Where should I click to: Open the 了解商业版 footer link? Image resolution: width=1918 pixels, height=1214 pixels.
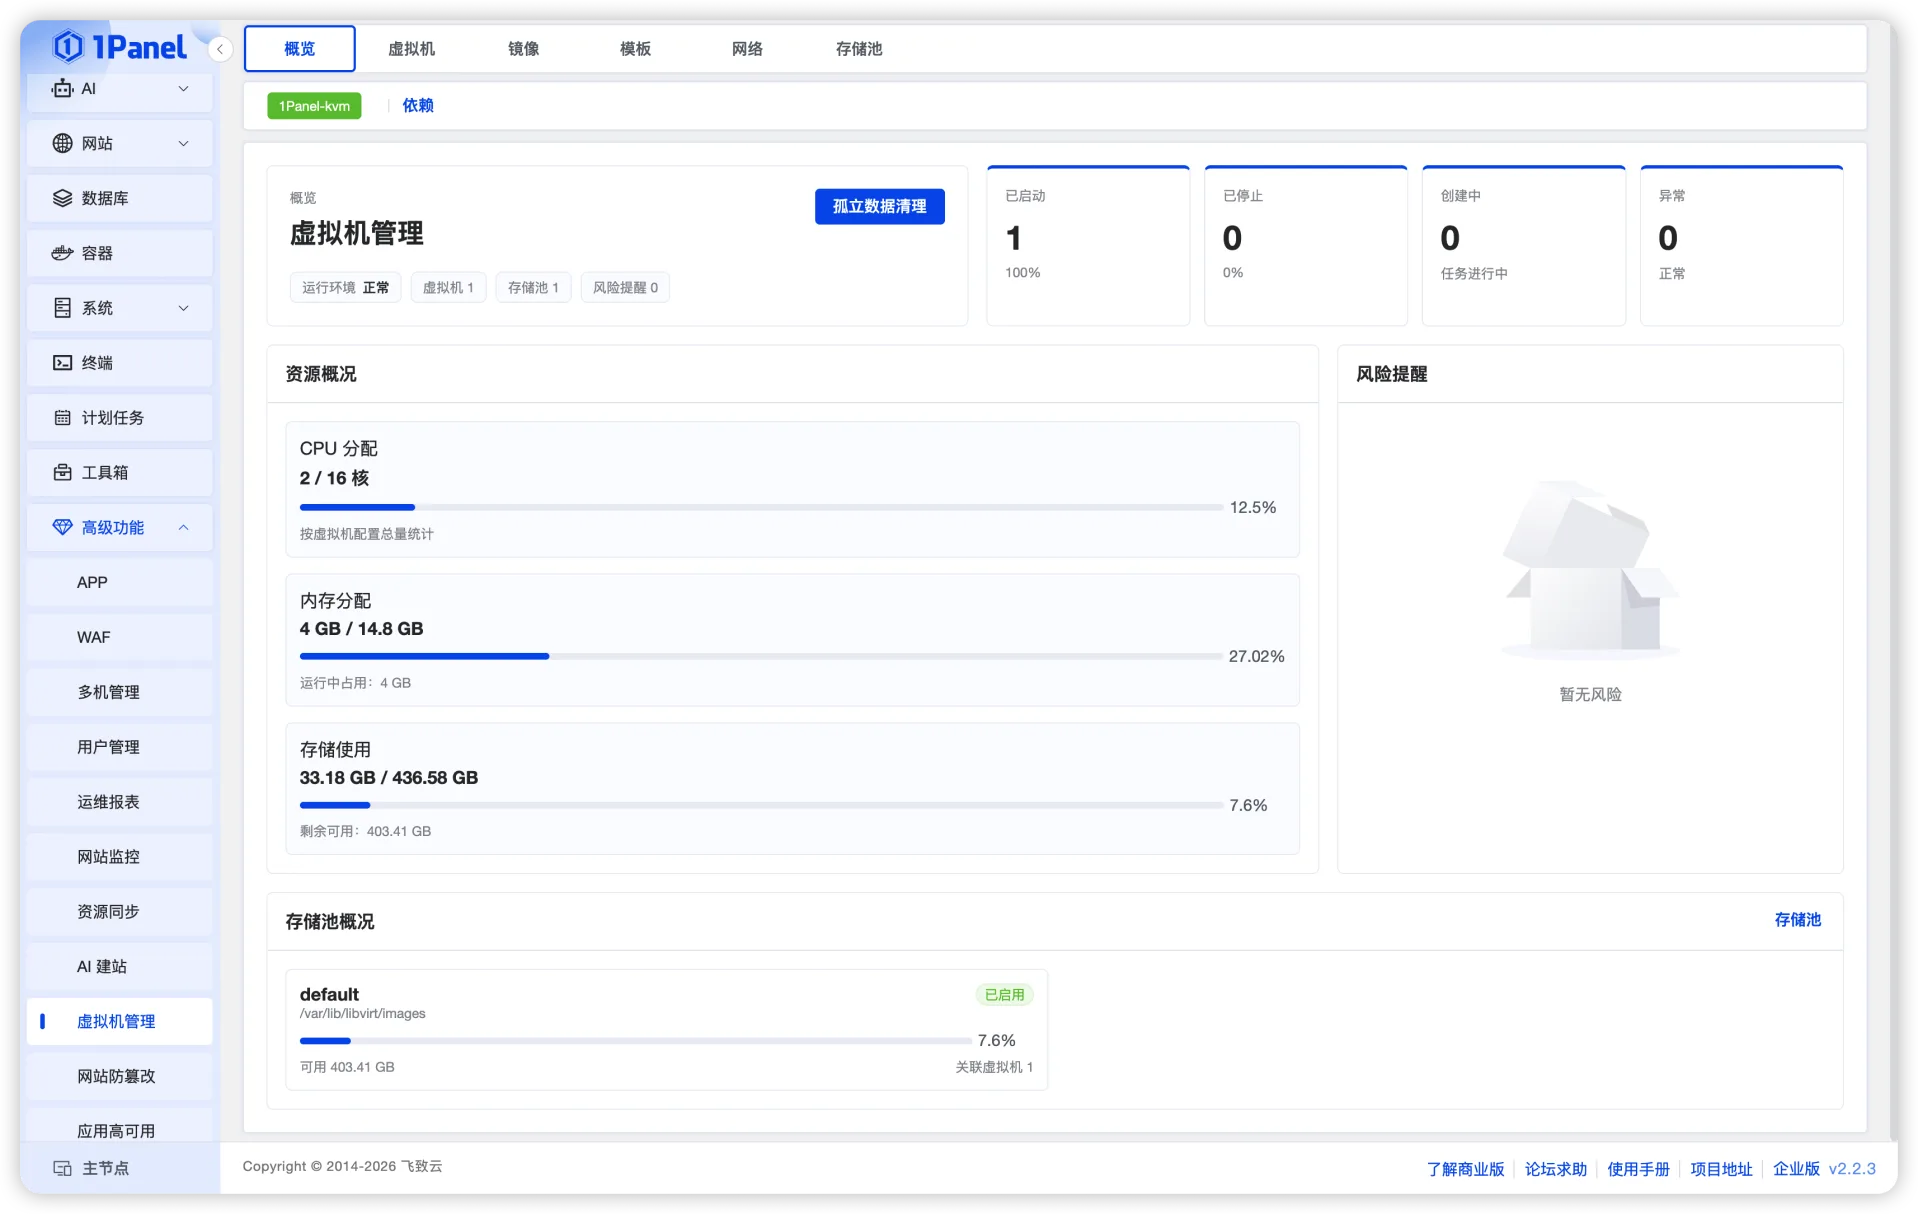(x=1465, y=1169)
